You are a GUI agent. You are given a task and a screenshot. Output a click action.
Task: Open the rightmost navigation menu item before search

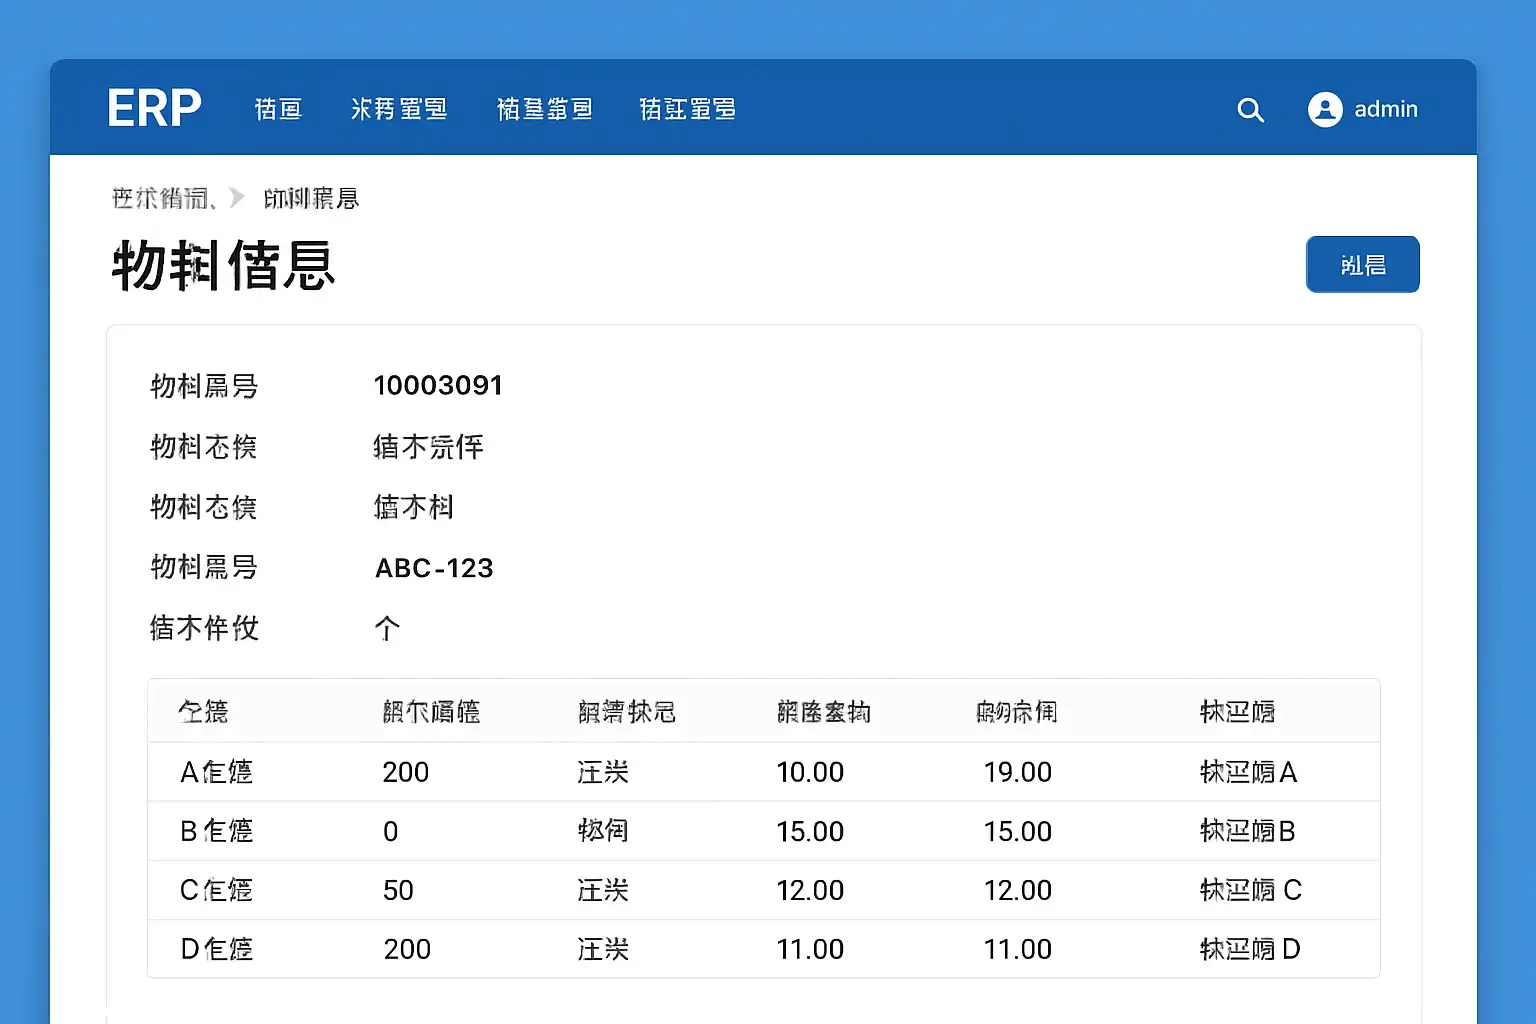pyautogui.click(x=687, y=109)
